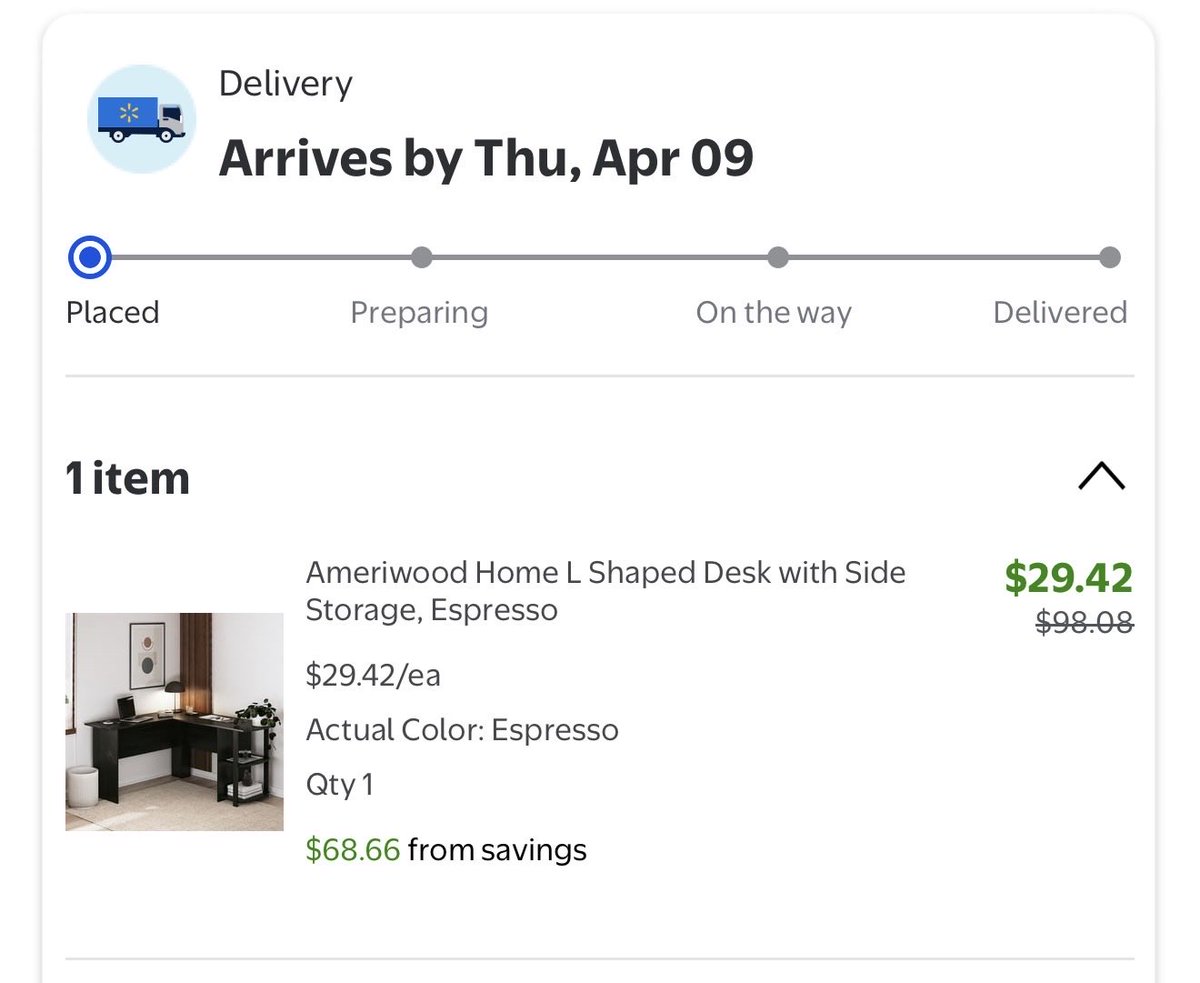Open the L Shaped Desk product thumbnail
The image size is (1200, 983).
tap(174, 721)
